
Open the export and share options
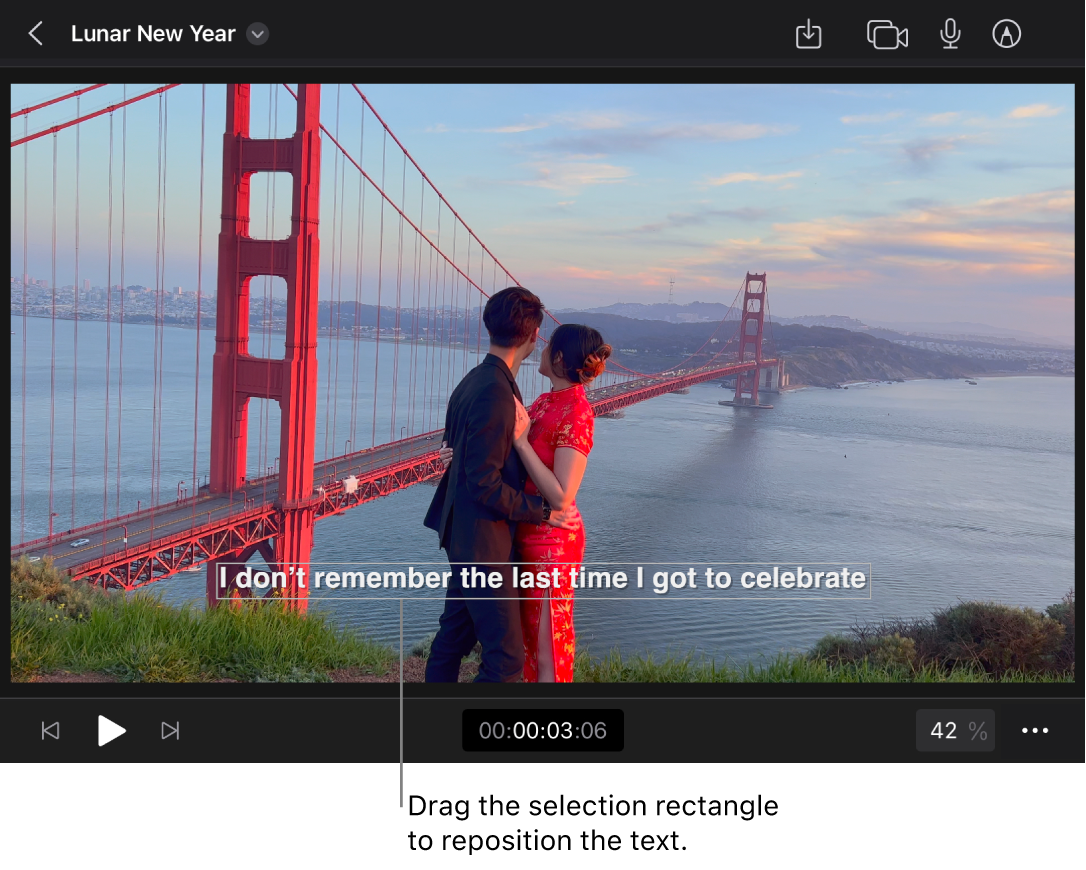[x=808, y=33]
